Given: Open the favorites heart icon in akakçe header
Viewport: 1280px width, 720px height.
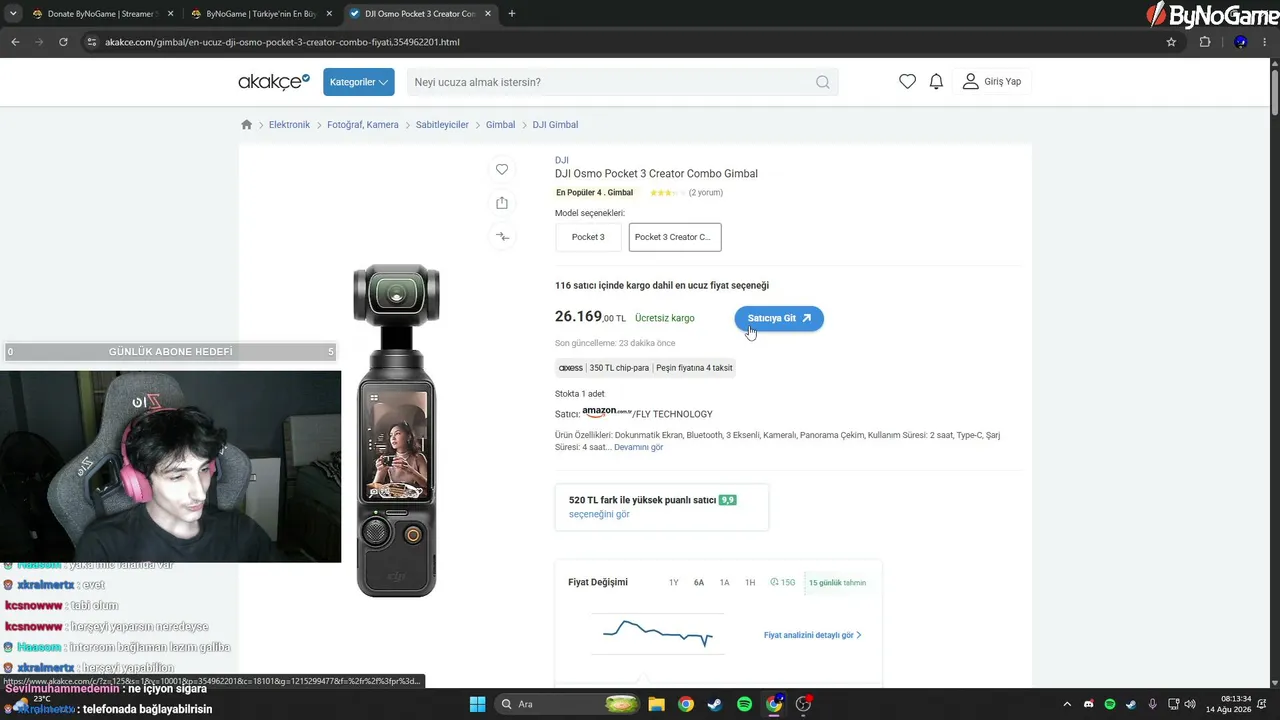Looking at the screenshot, I should click(x=907, y=82).
